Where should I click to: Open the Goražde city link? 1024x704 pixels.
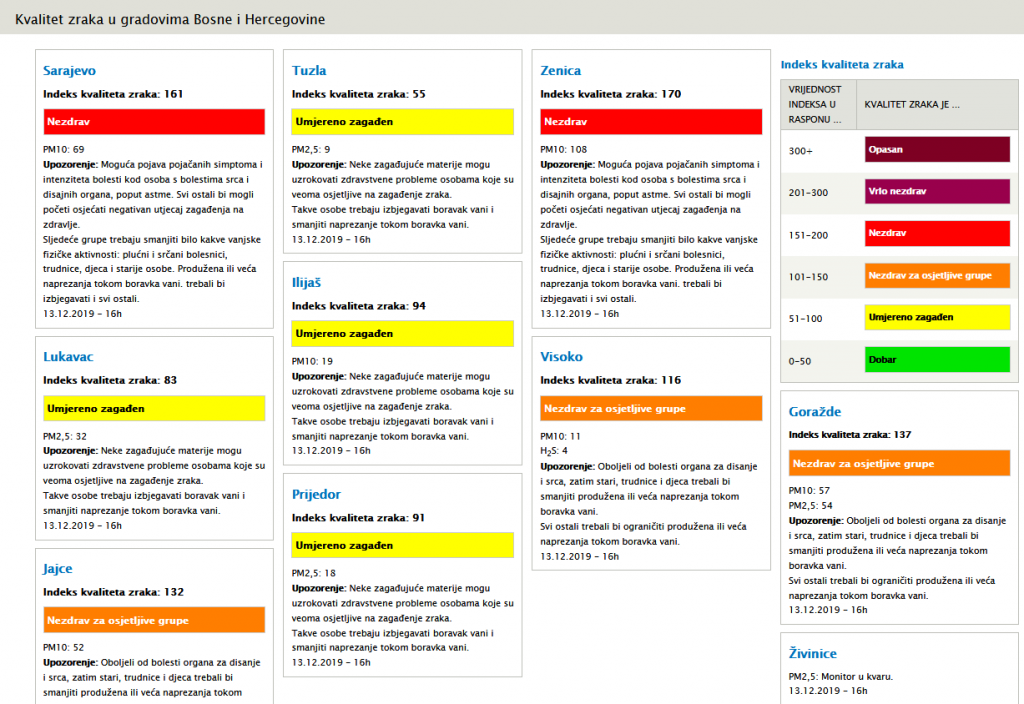coord(815,412)
